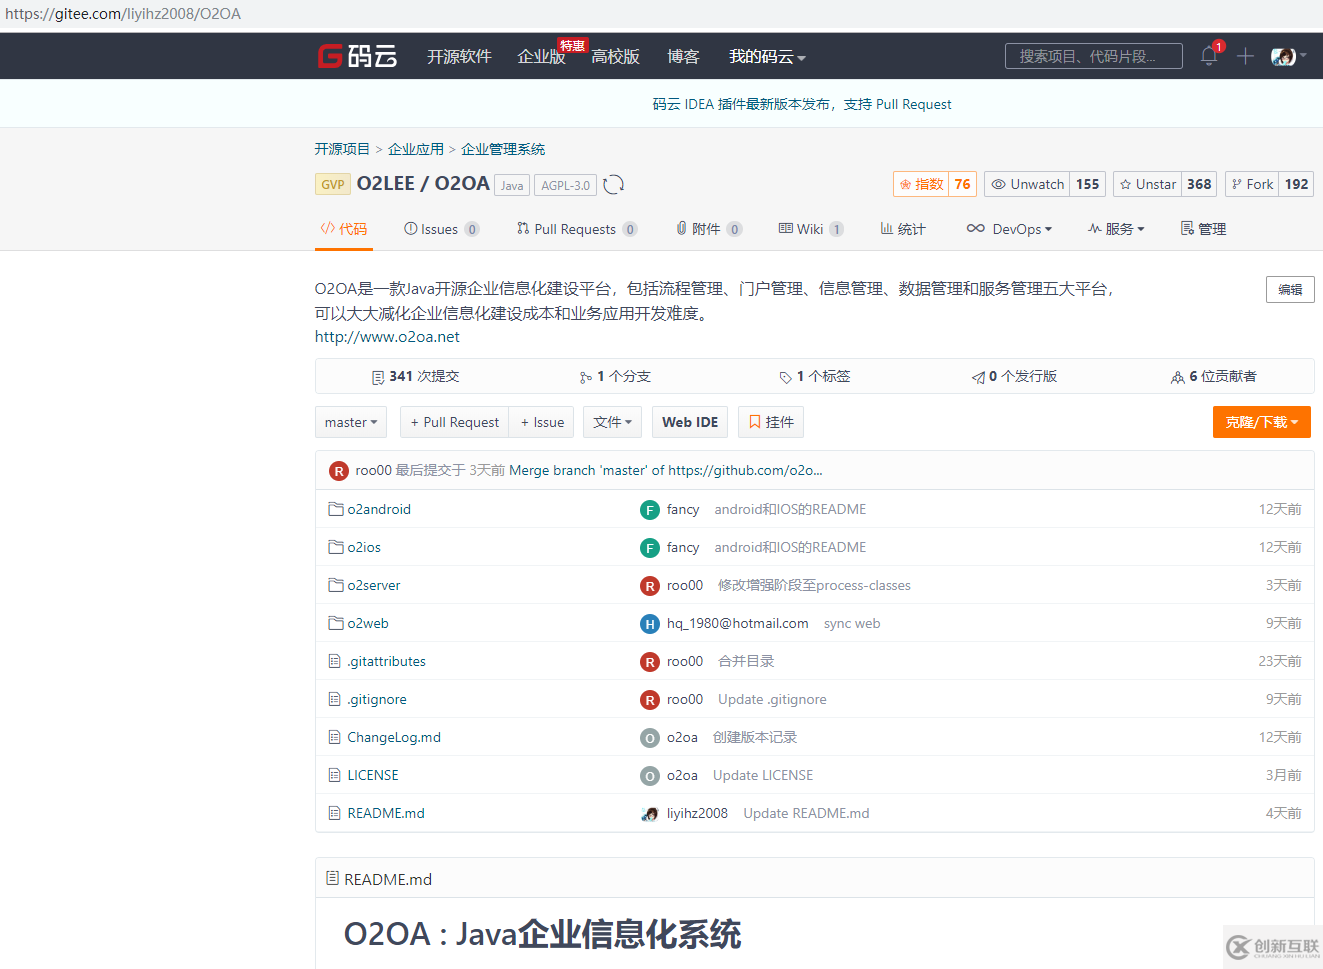1323x969 pixels.
Task: Open the latest Merge branch commit message
Action: point(666,470)
